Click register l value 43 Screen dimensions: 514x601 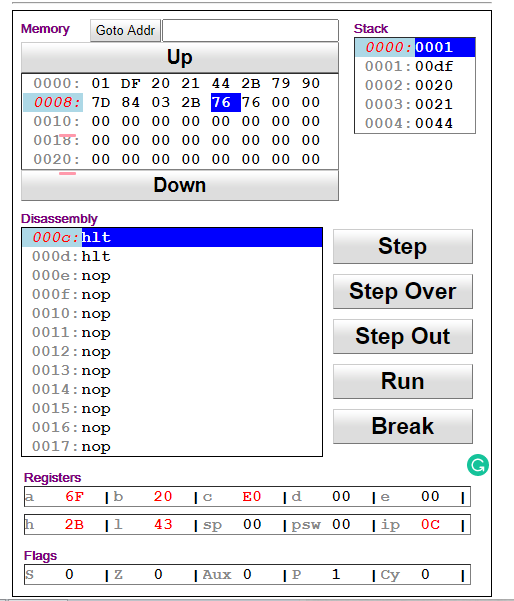[163, 524]
